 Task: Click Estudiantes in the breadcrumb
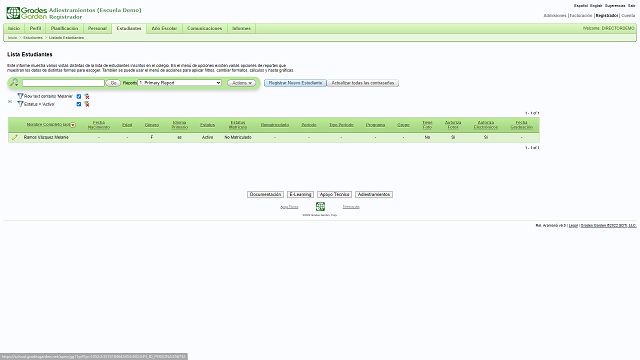coord(33,38)
